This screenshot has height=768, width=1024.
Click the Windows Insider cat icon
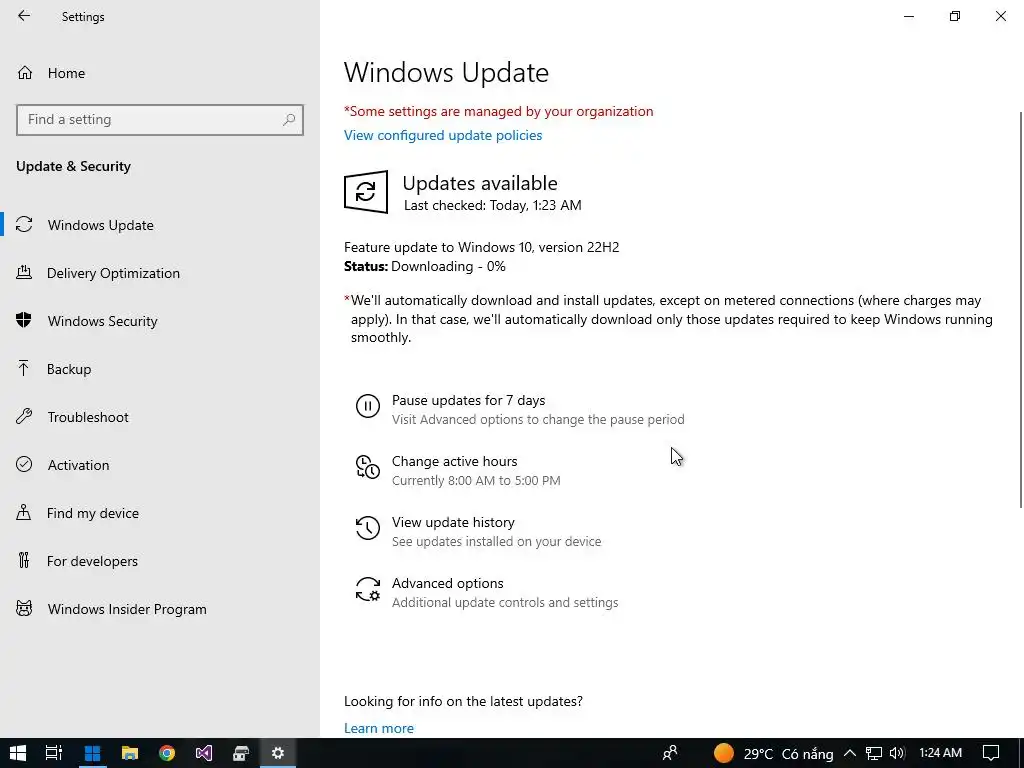click(24, 609)
